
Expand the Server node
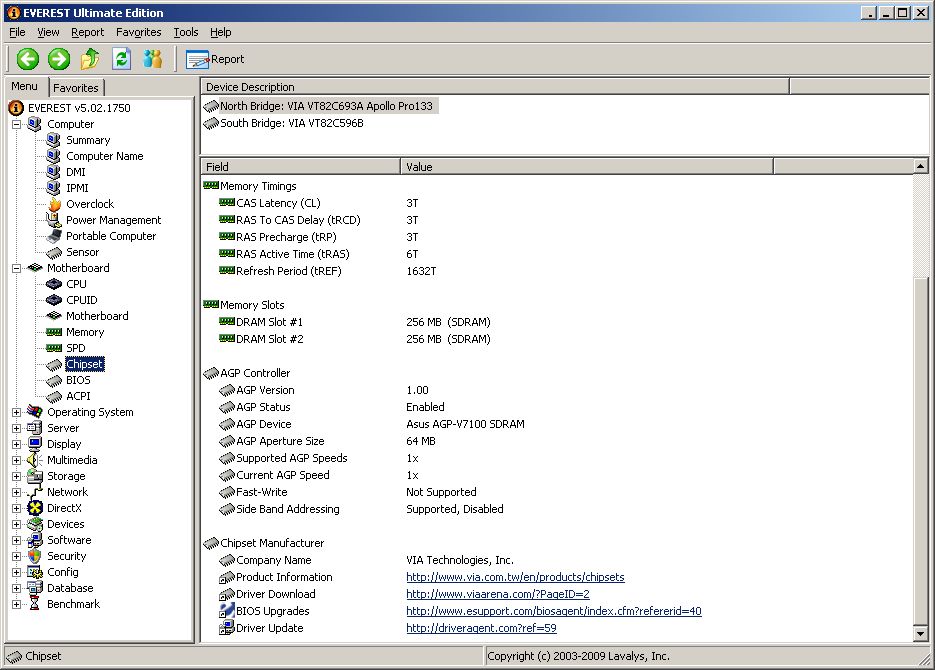(17, 428)
